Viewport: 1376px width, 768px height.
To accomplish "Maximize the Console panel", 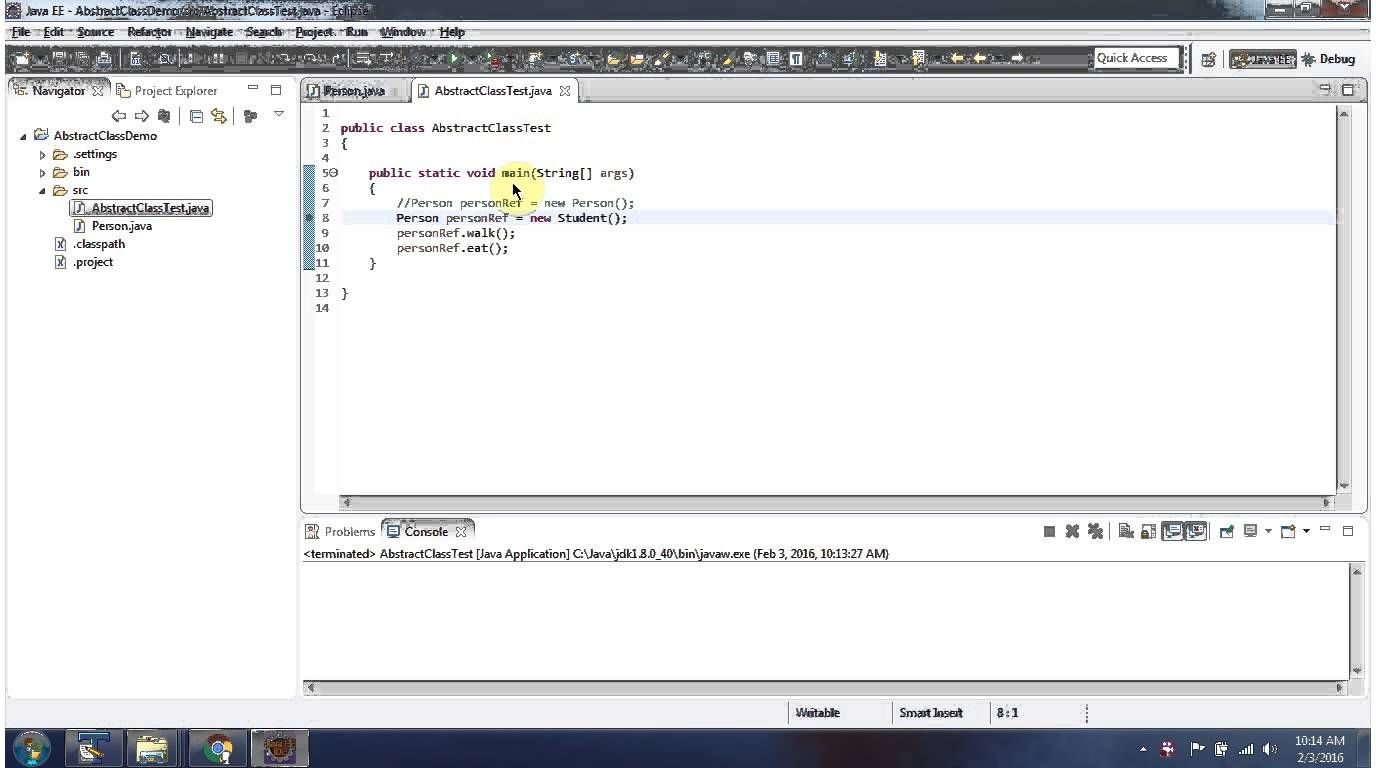I will point(1348,531).
